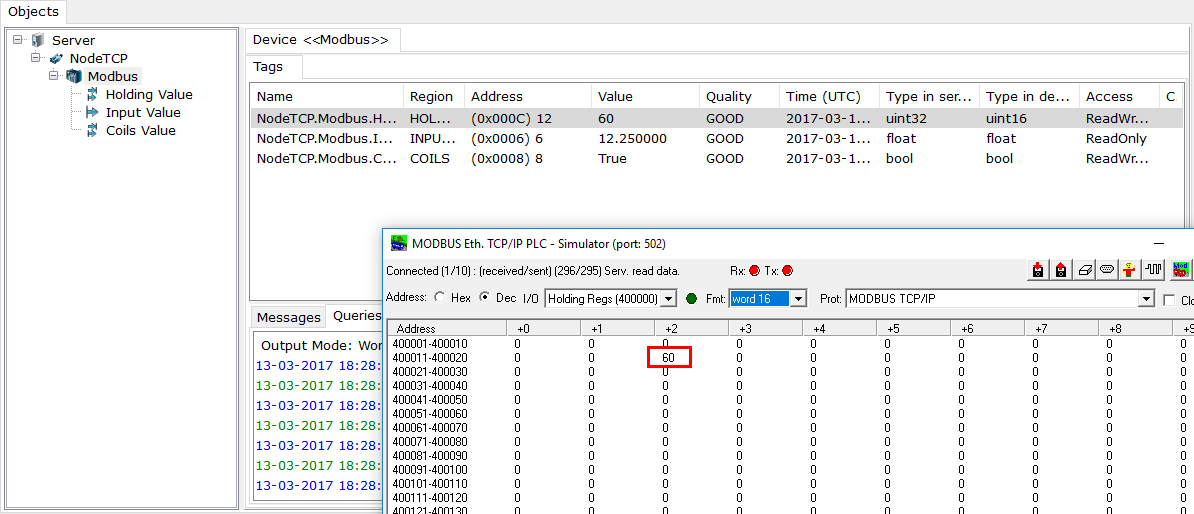
Task: Collapse the NodeTCP tree node
Action: pyautogui.click(x=36, y=58)
